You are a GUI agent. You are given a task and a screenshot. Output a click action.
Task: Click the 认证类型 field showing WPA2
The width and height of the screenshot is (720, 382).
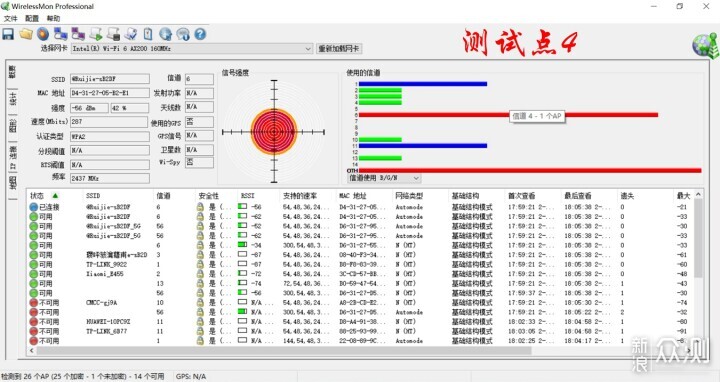click(x=110, y=136)
